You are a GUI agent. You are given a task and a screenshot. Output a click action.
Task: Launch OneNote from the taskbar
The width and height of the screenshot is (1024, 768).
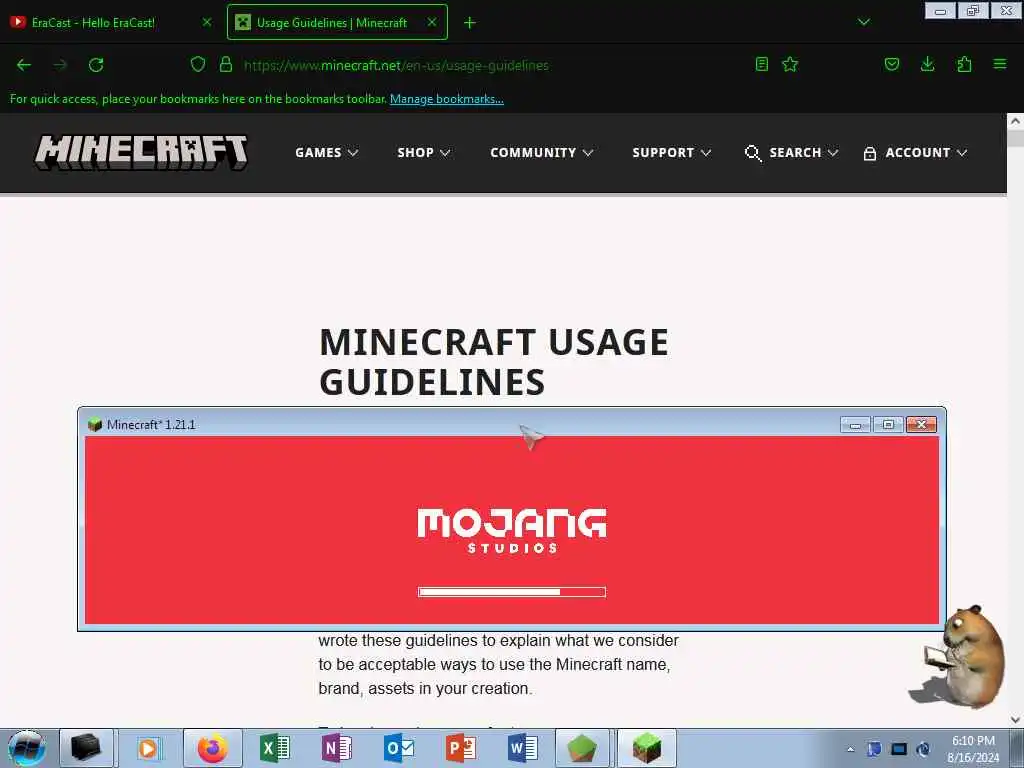click(x=336, y=748)
